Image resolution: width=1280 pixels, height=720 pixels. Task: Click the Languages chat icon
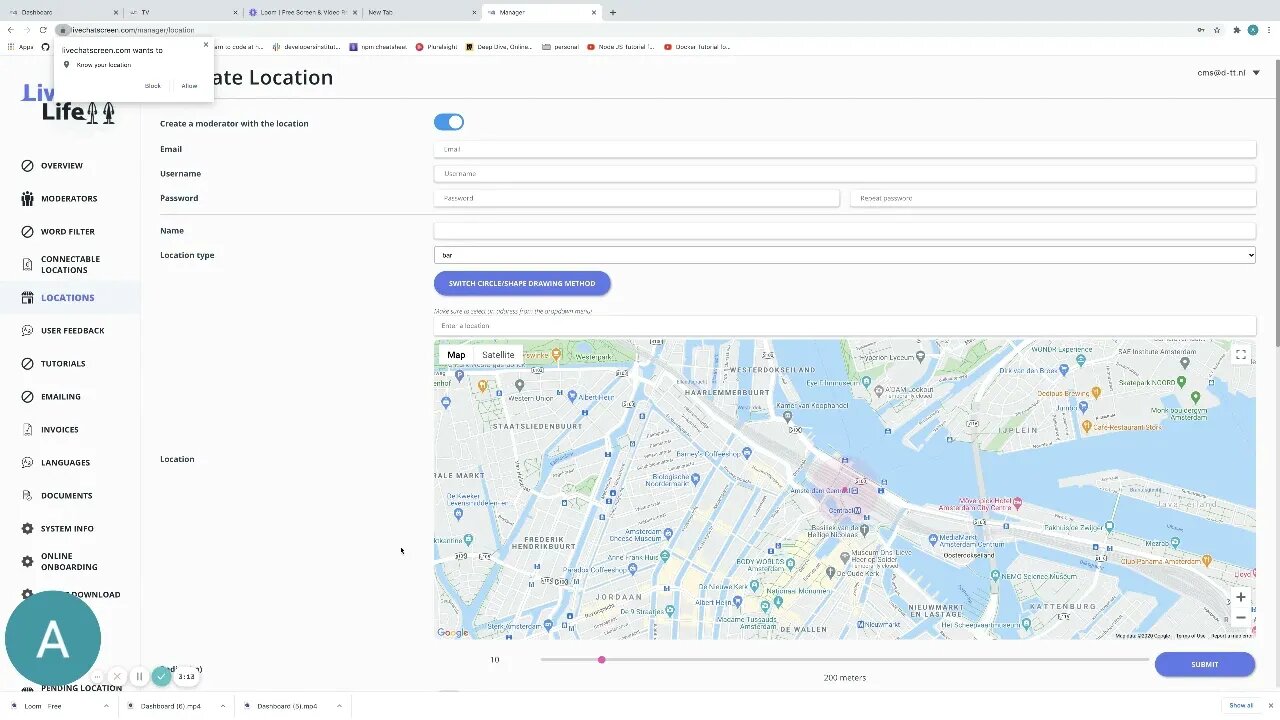pyautogui.click(x=27, y=463)
